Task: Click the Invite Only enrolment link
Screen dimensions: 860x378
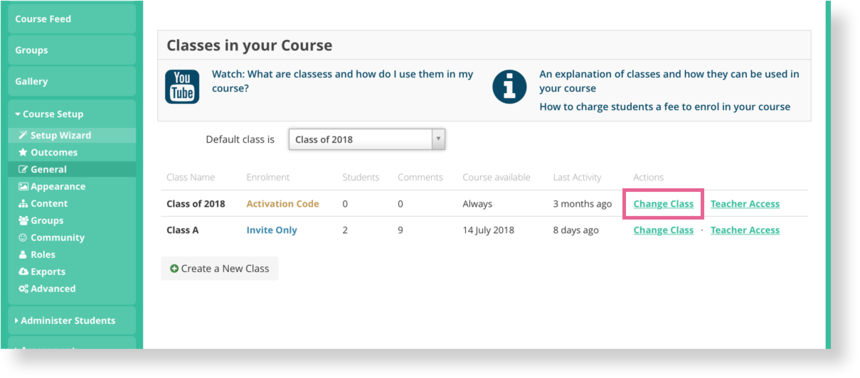Action: click(271, 230)
